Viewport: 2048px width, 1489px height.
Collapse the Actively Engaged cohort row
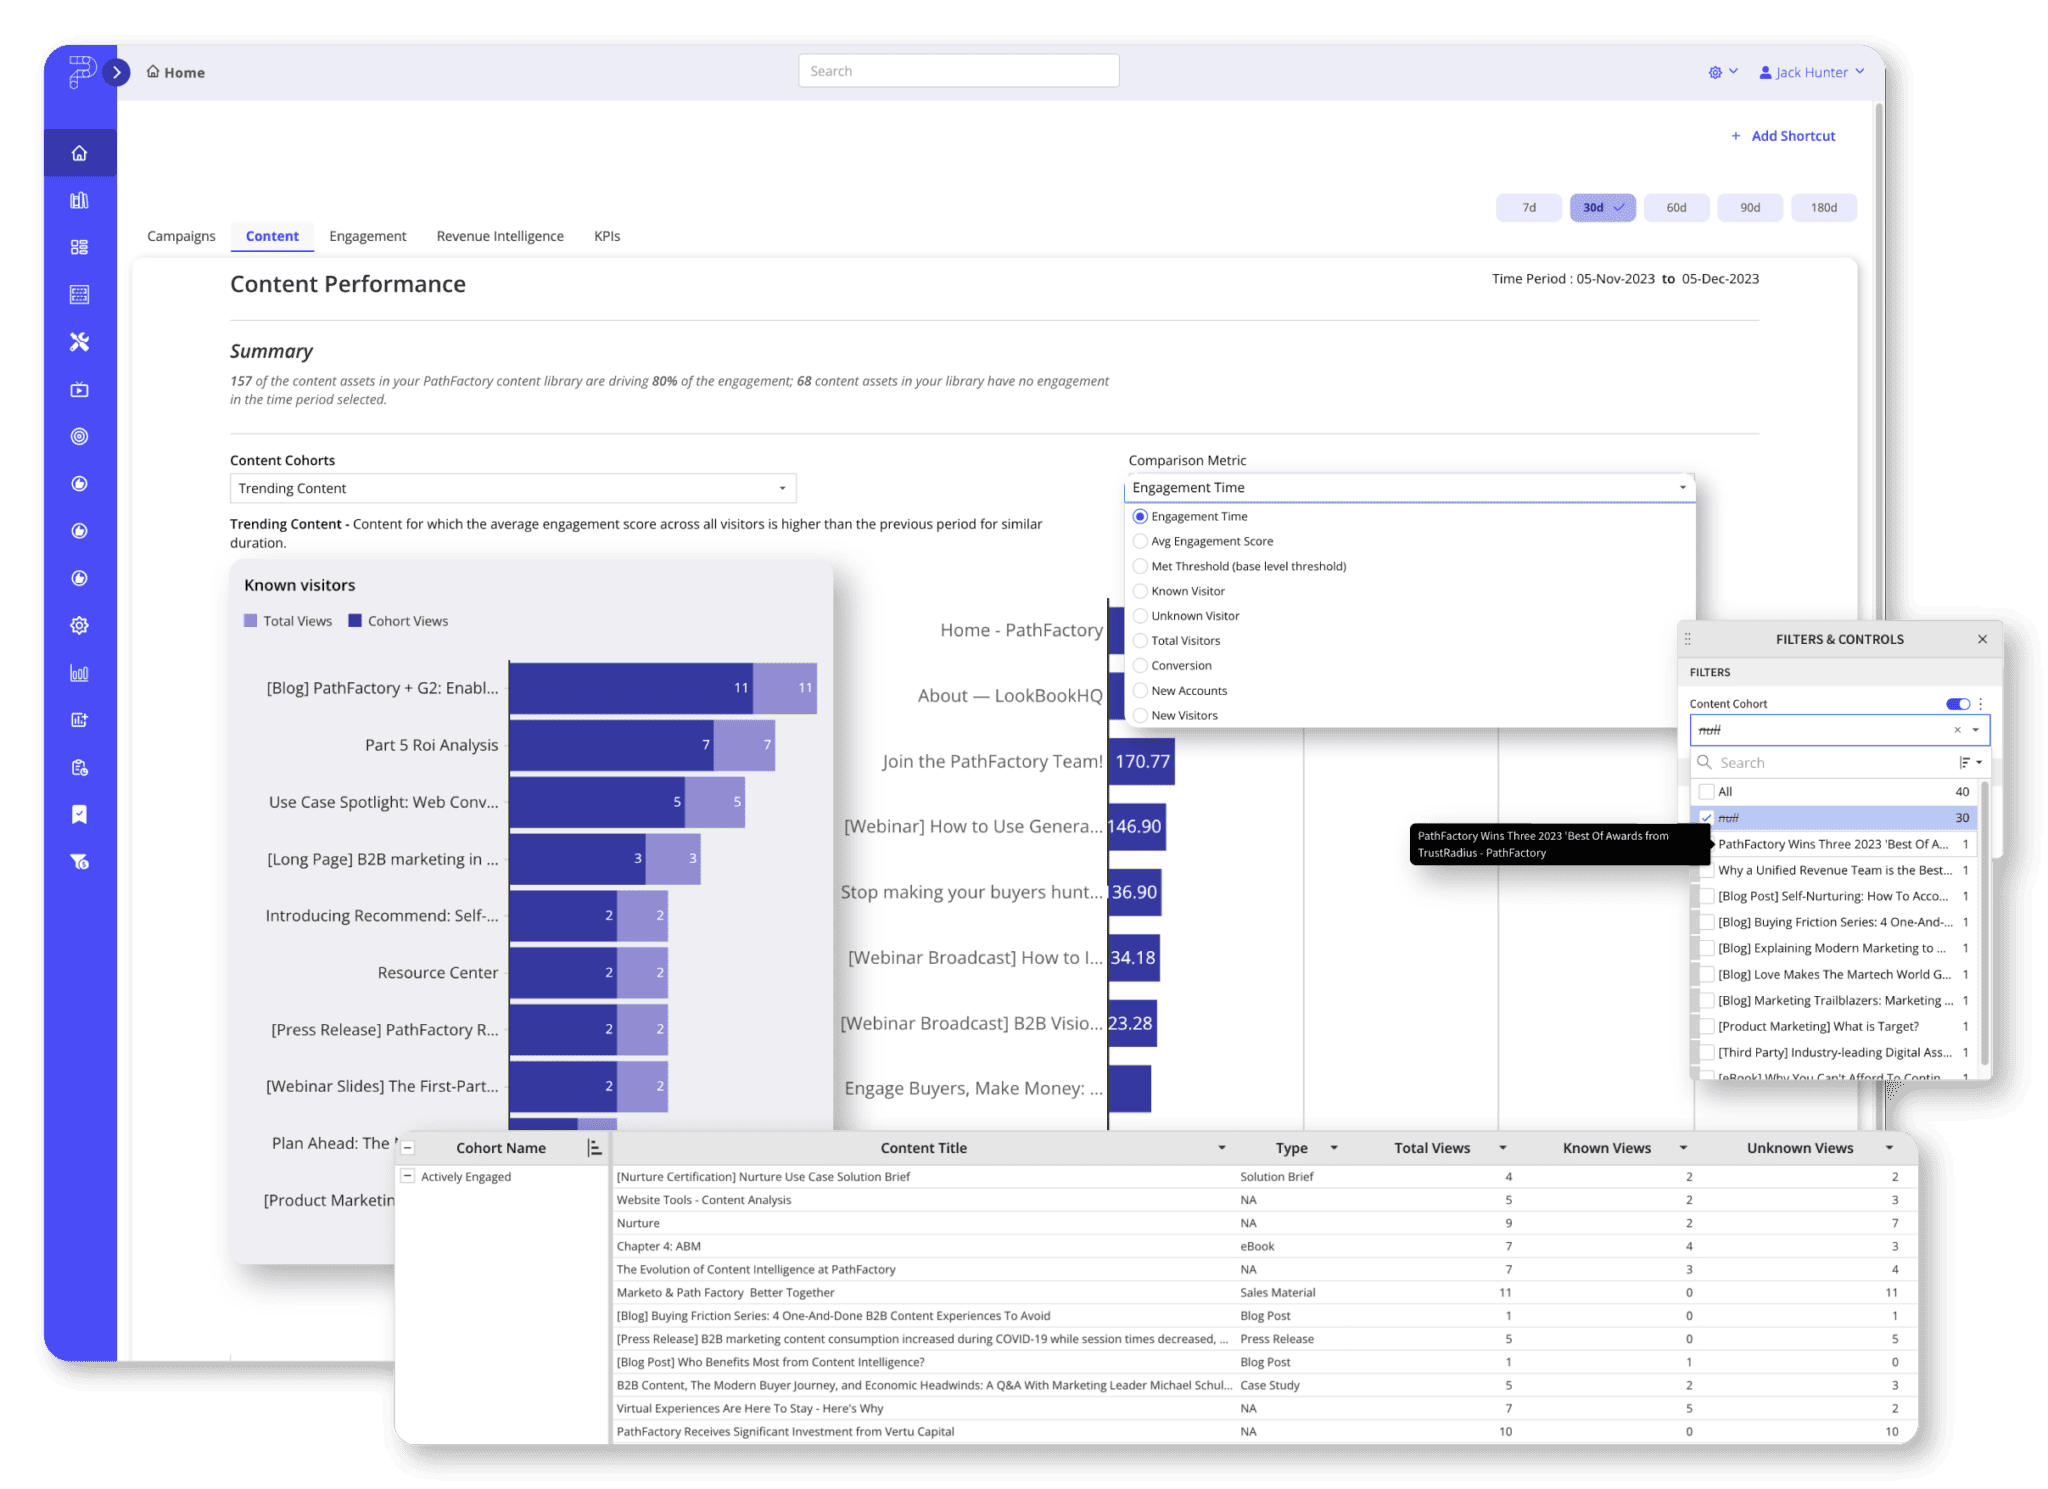[x=407, y=1176]
